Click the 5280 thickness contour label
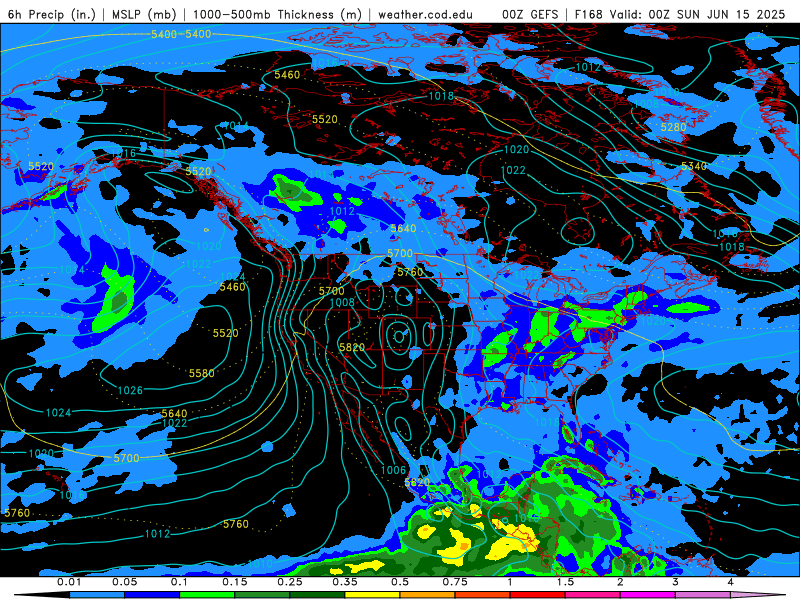 pyautogui.click(x=673, y=127)
